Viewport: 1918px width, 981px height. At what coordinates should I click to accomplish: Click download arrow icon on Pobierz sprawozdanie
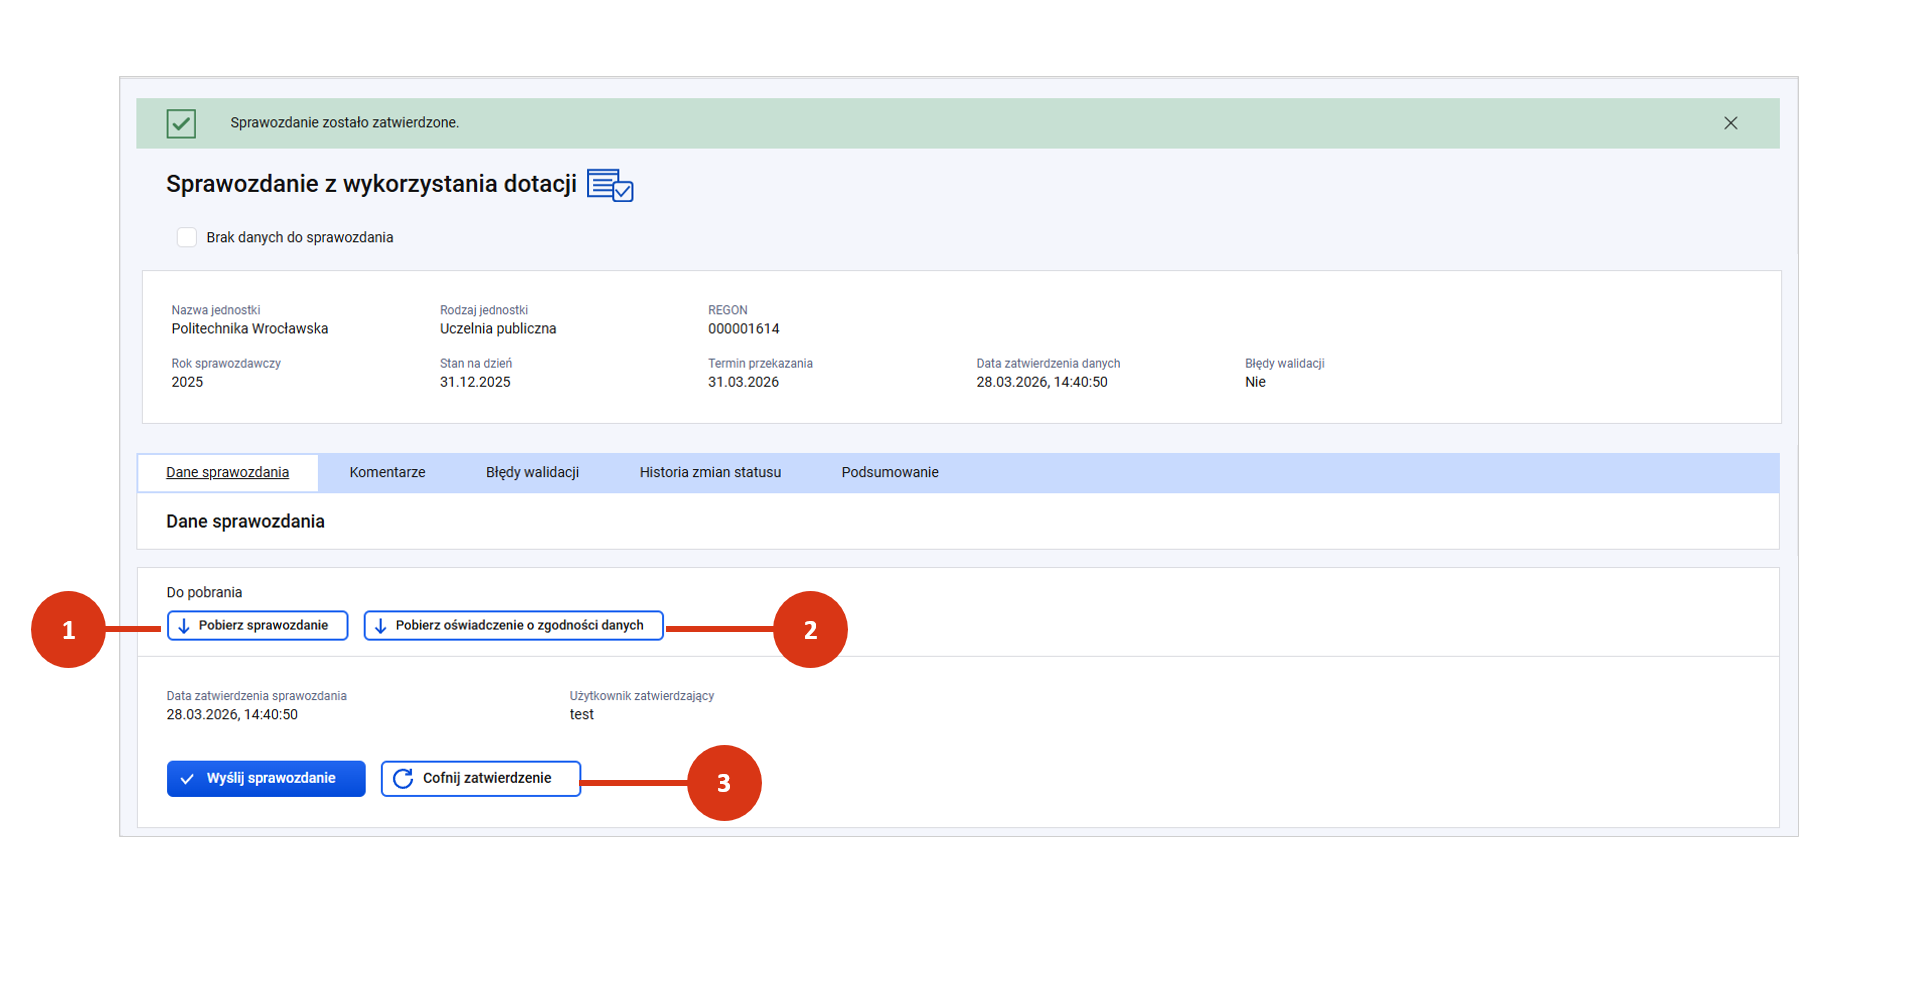pos(184,626)
